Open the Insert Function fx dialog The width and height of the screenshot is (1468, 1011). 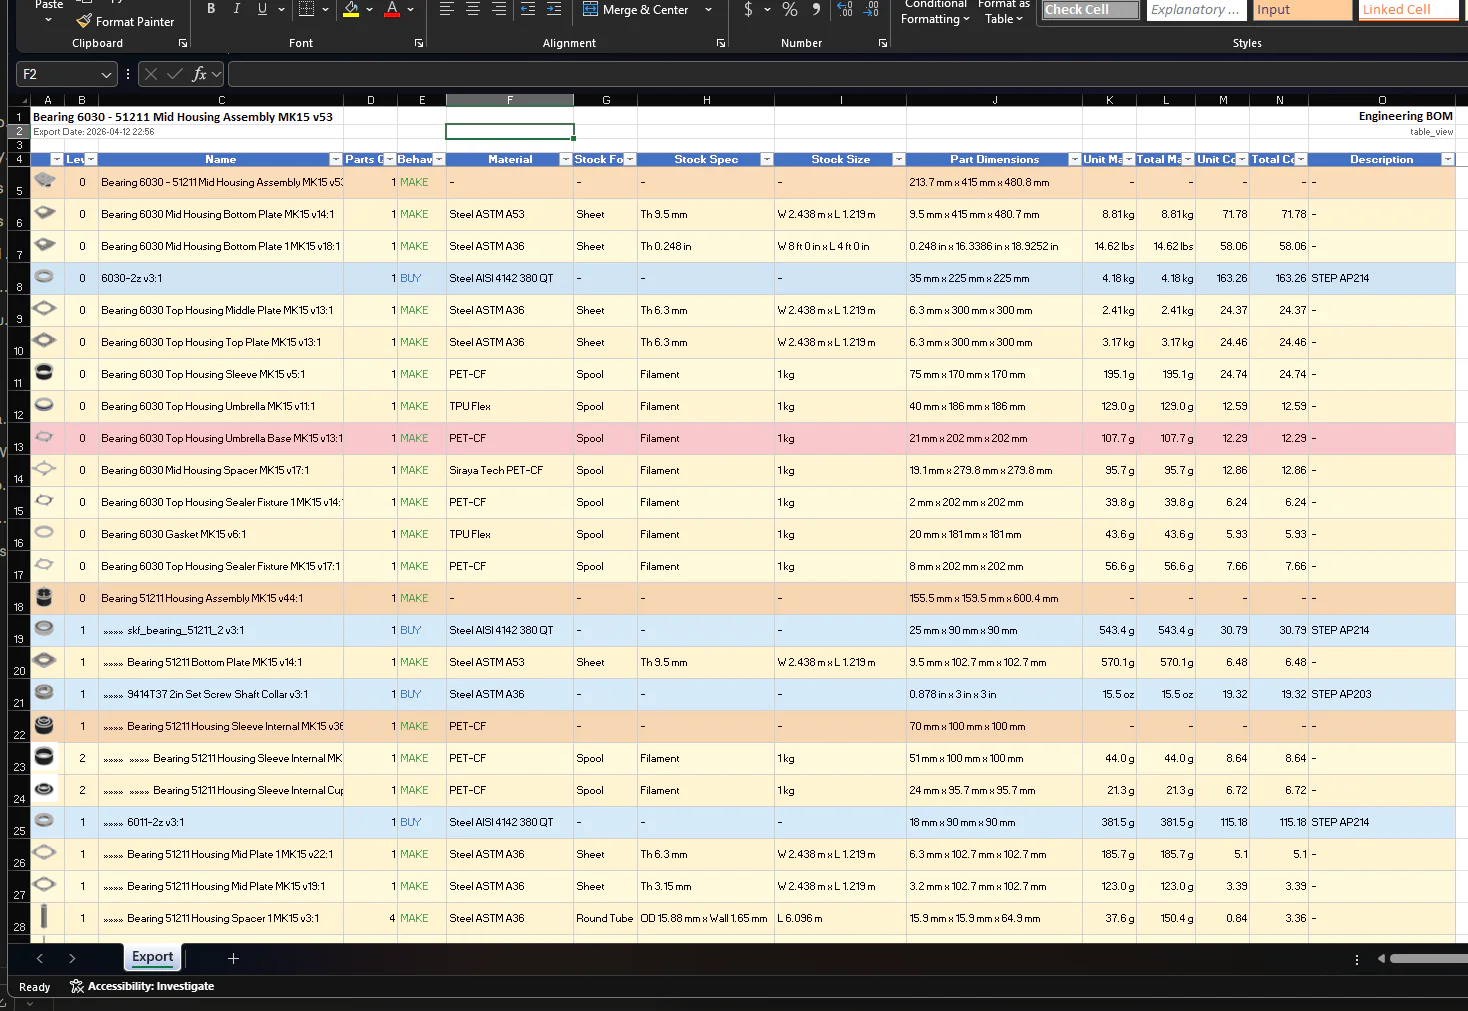[199, 74]
